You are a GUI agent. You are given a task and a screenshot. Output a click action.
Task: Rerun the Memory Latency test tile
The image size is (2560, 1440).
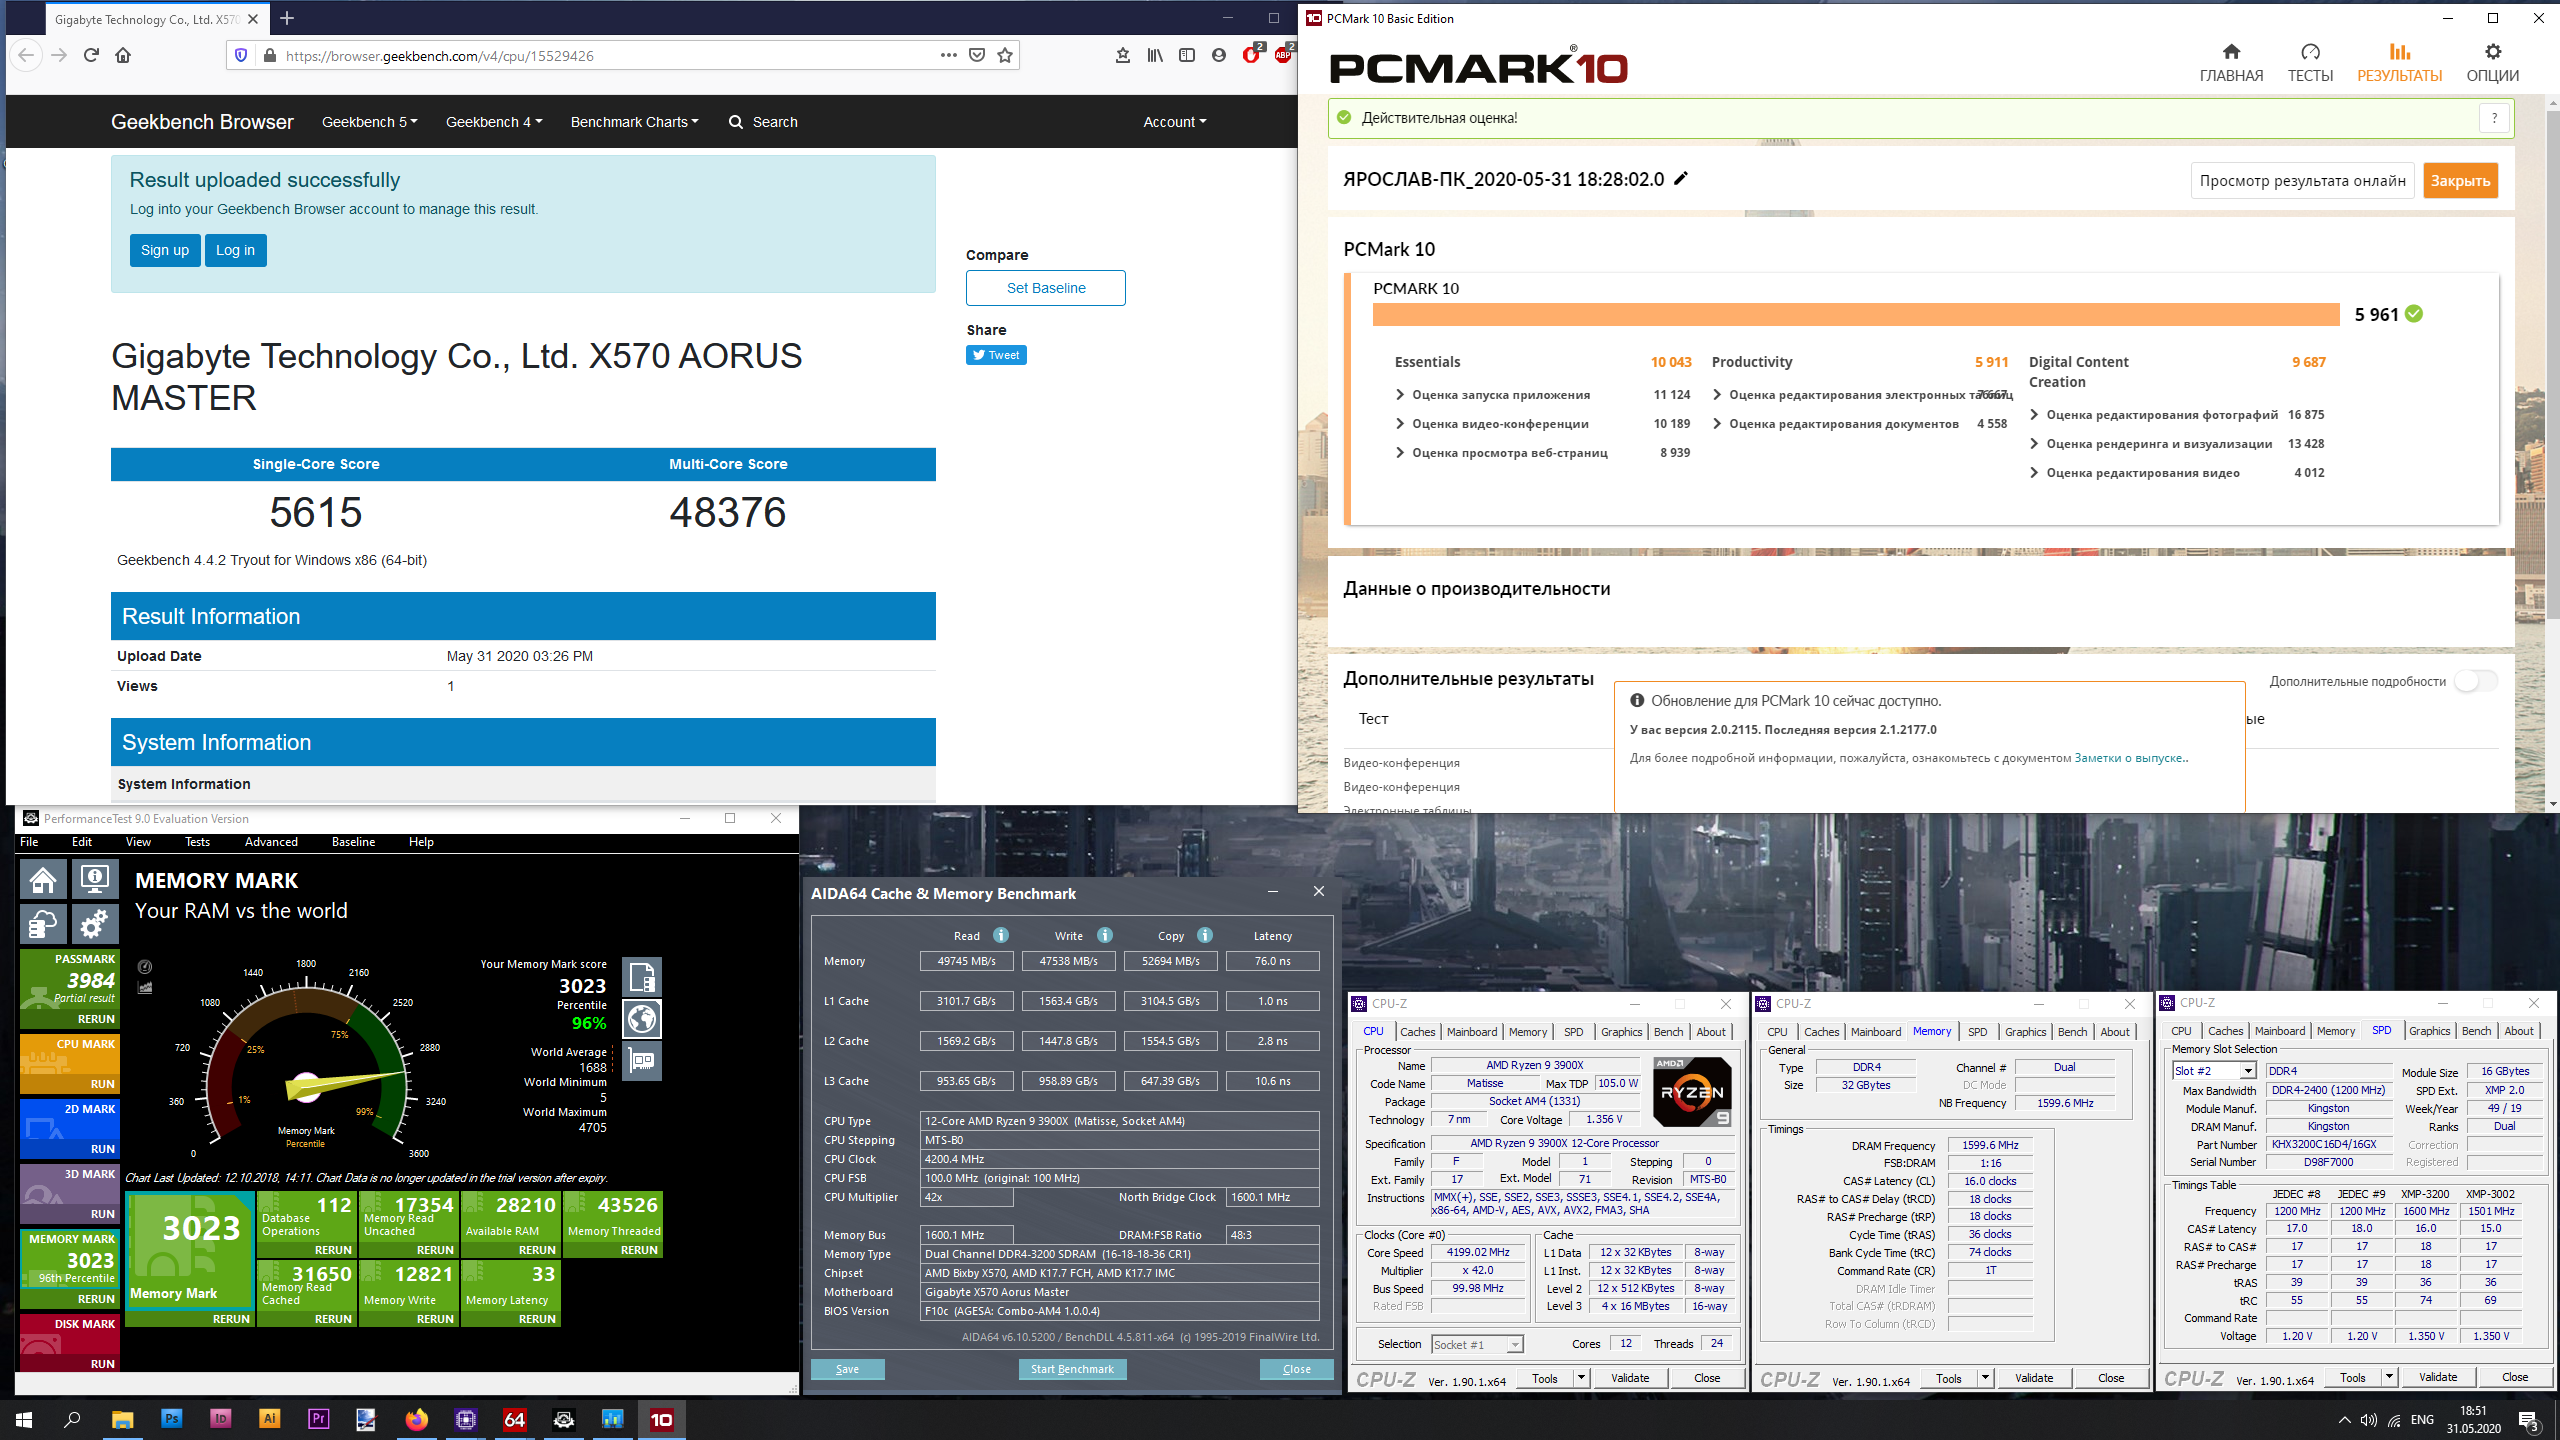[511, 1294]
